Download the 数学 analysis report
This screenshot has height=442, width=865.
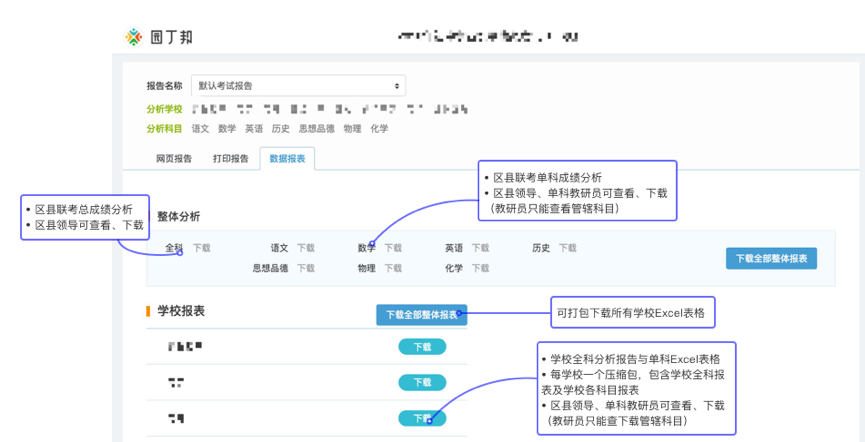pos(393,248)
